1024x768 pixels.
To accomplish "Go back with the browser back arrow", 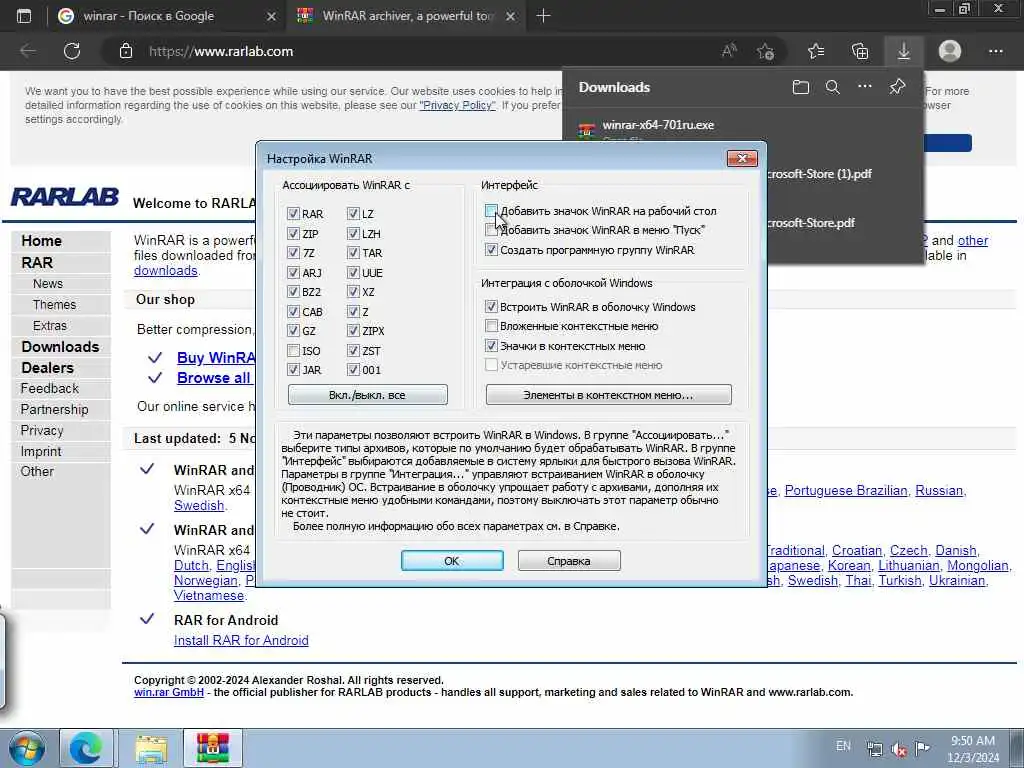I will point(27,51).
